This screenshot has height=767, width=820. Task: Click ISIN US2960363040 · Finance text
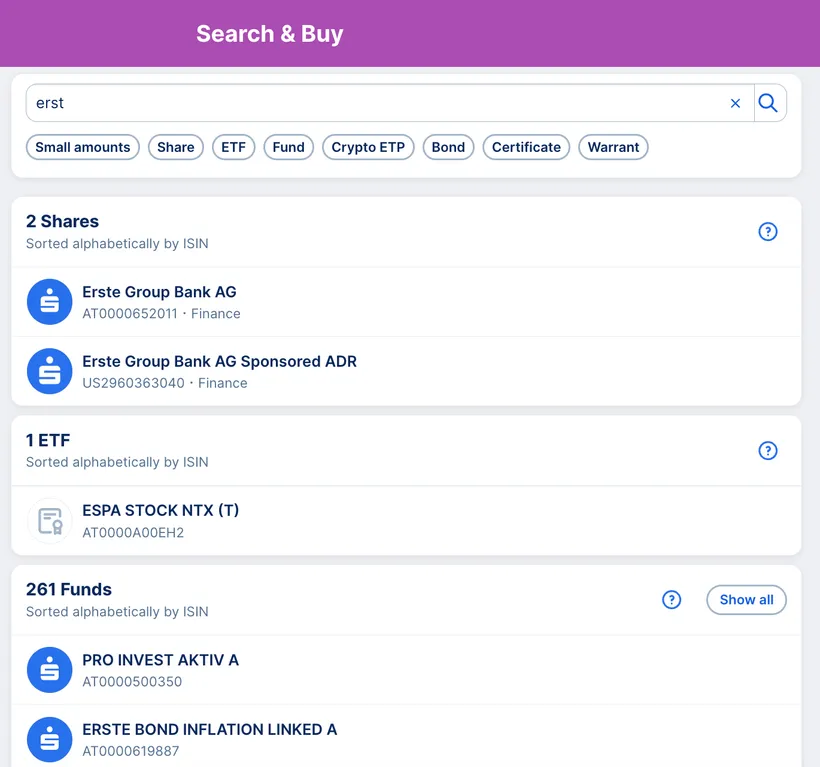[x=165, y=383]
